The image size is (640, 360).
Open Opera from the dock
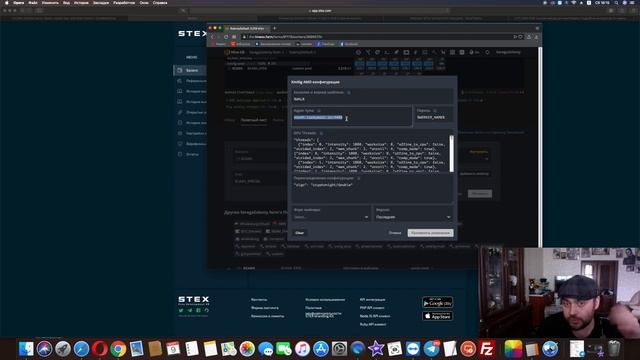point(100,349)
